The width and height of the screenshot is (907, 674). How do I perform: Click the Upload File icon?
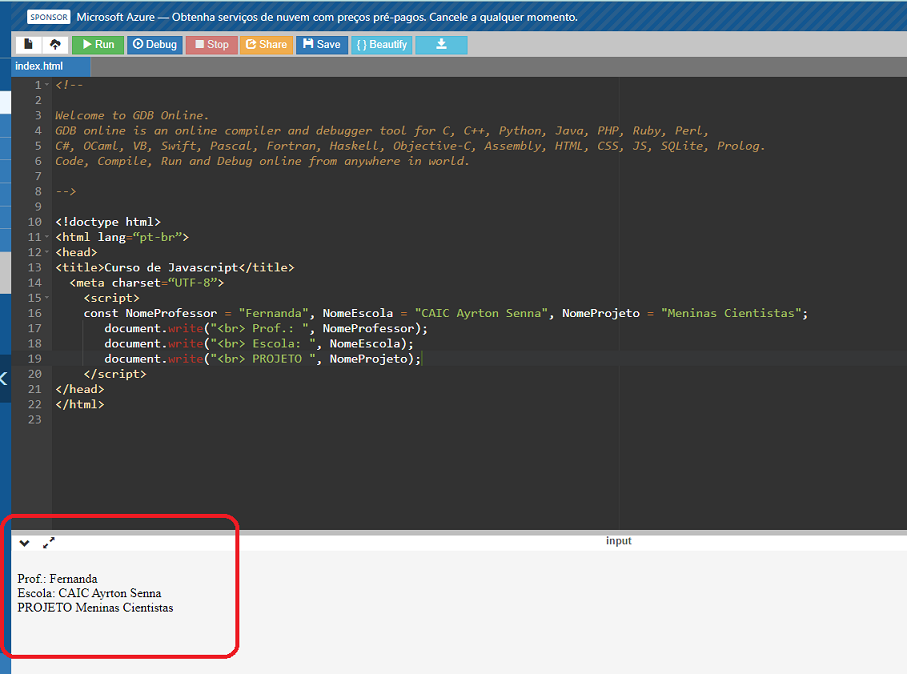click(54, 44)
